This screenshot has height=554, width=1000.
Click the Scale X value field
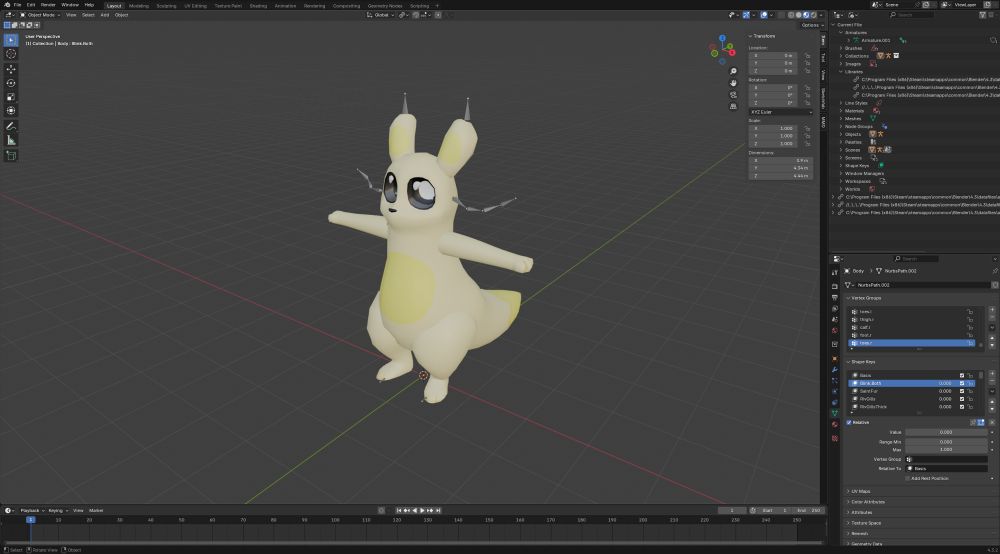[x=772, y=128]
